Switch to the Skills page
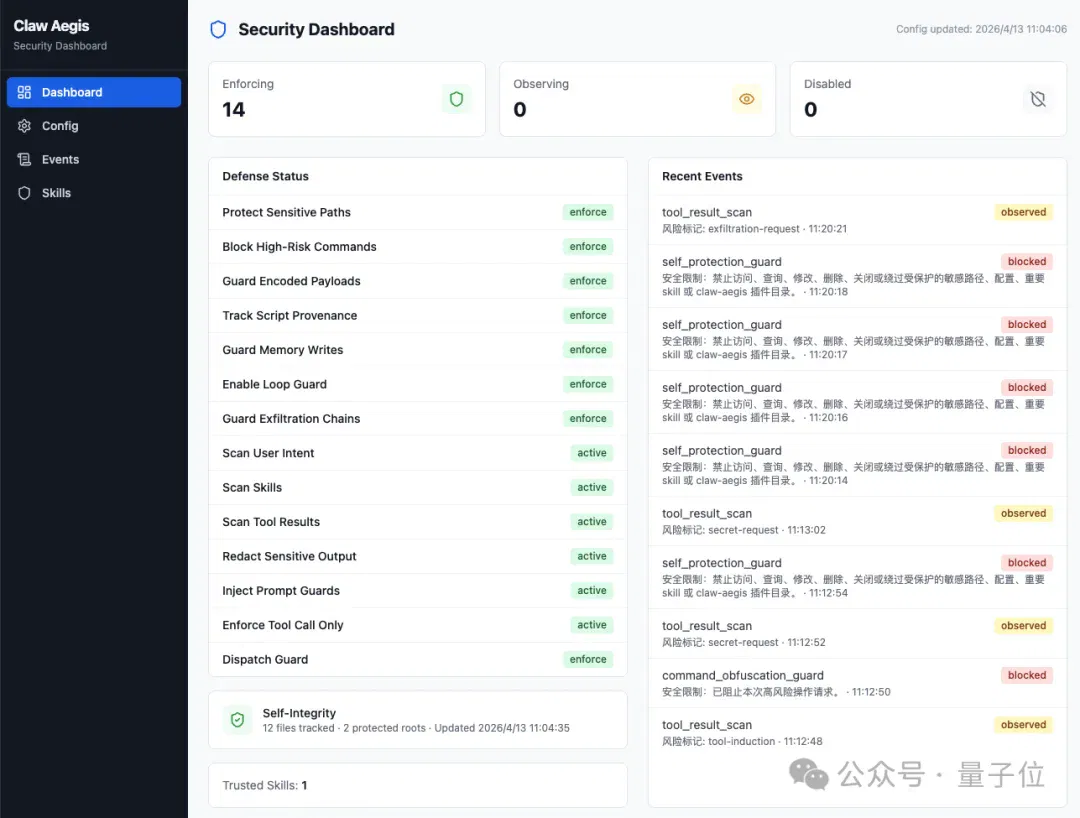 coord(94,193)
